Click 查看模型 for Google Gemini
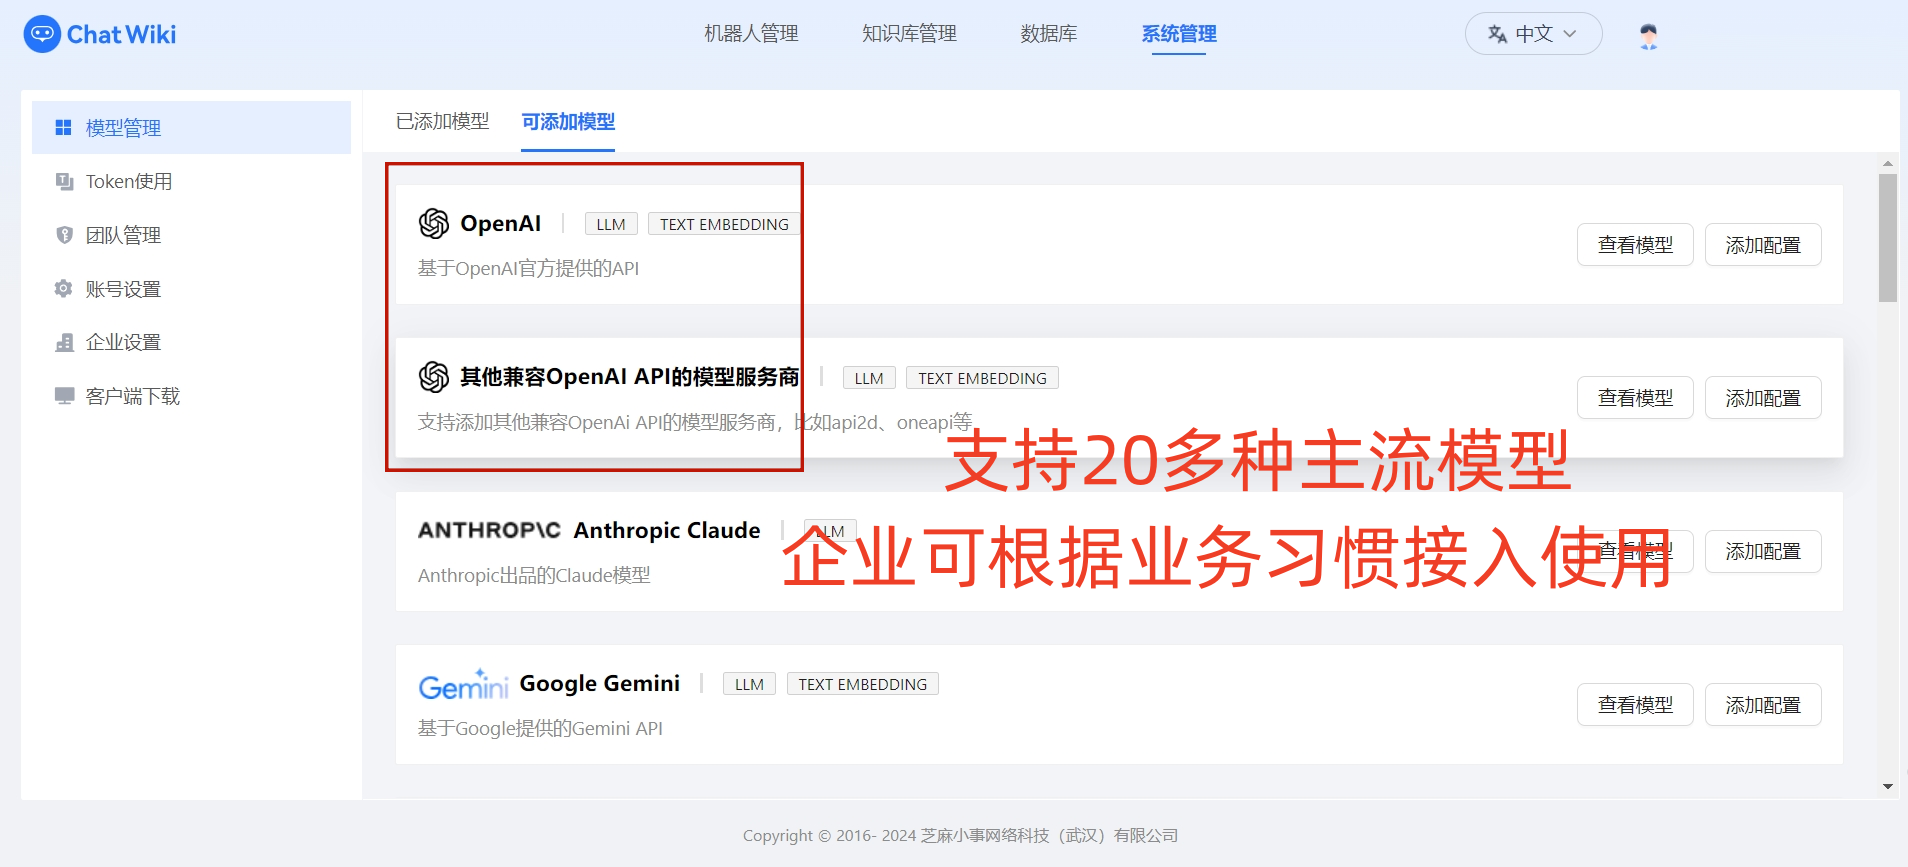 (x=1635, y=705)
